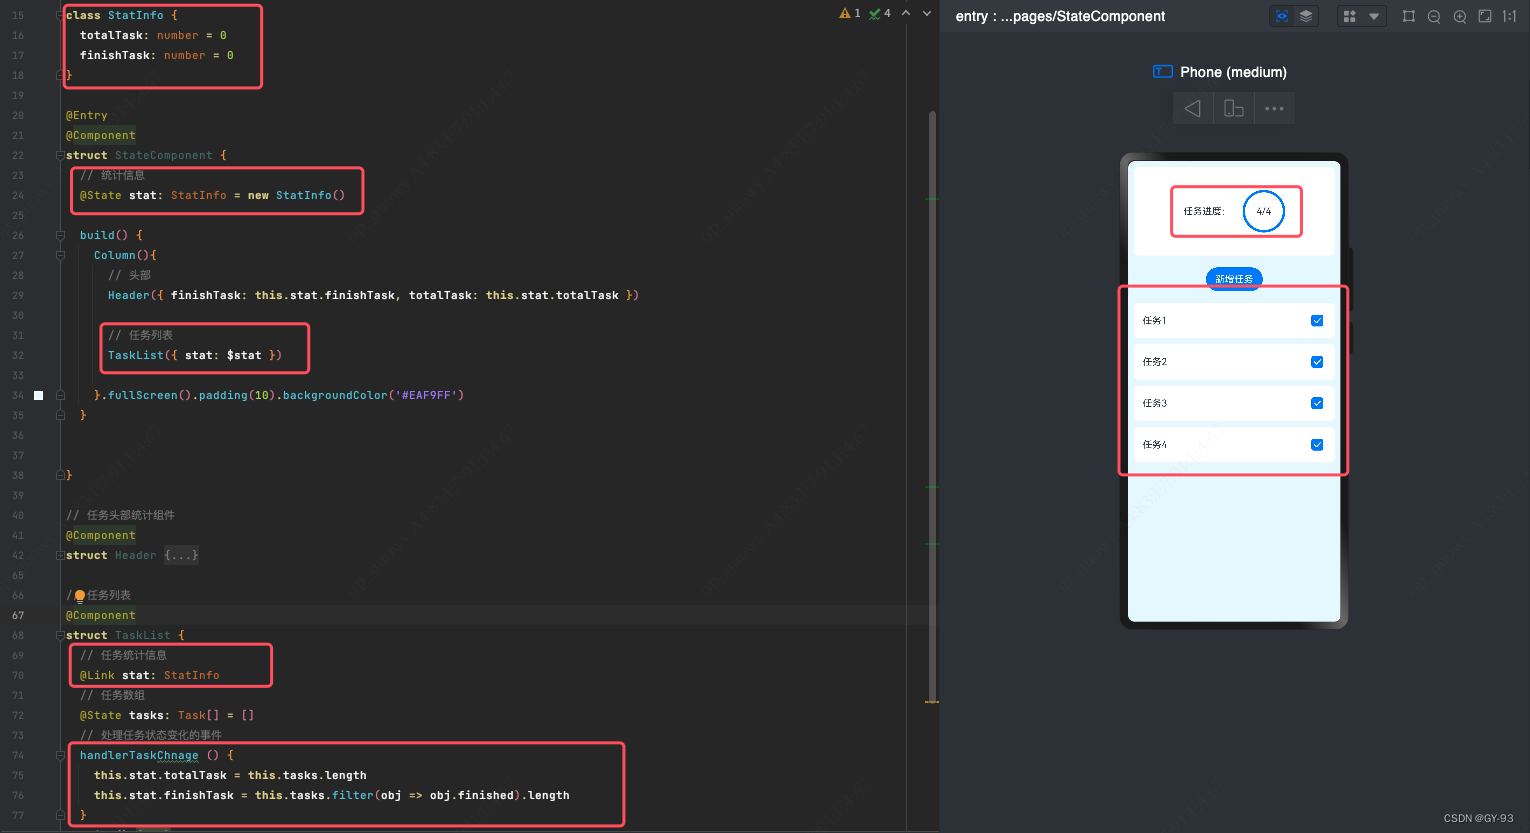1530x833 pixels.
Task: Go to next highlighted problem arrow
Action: tap(927, 13)
